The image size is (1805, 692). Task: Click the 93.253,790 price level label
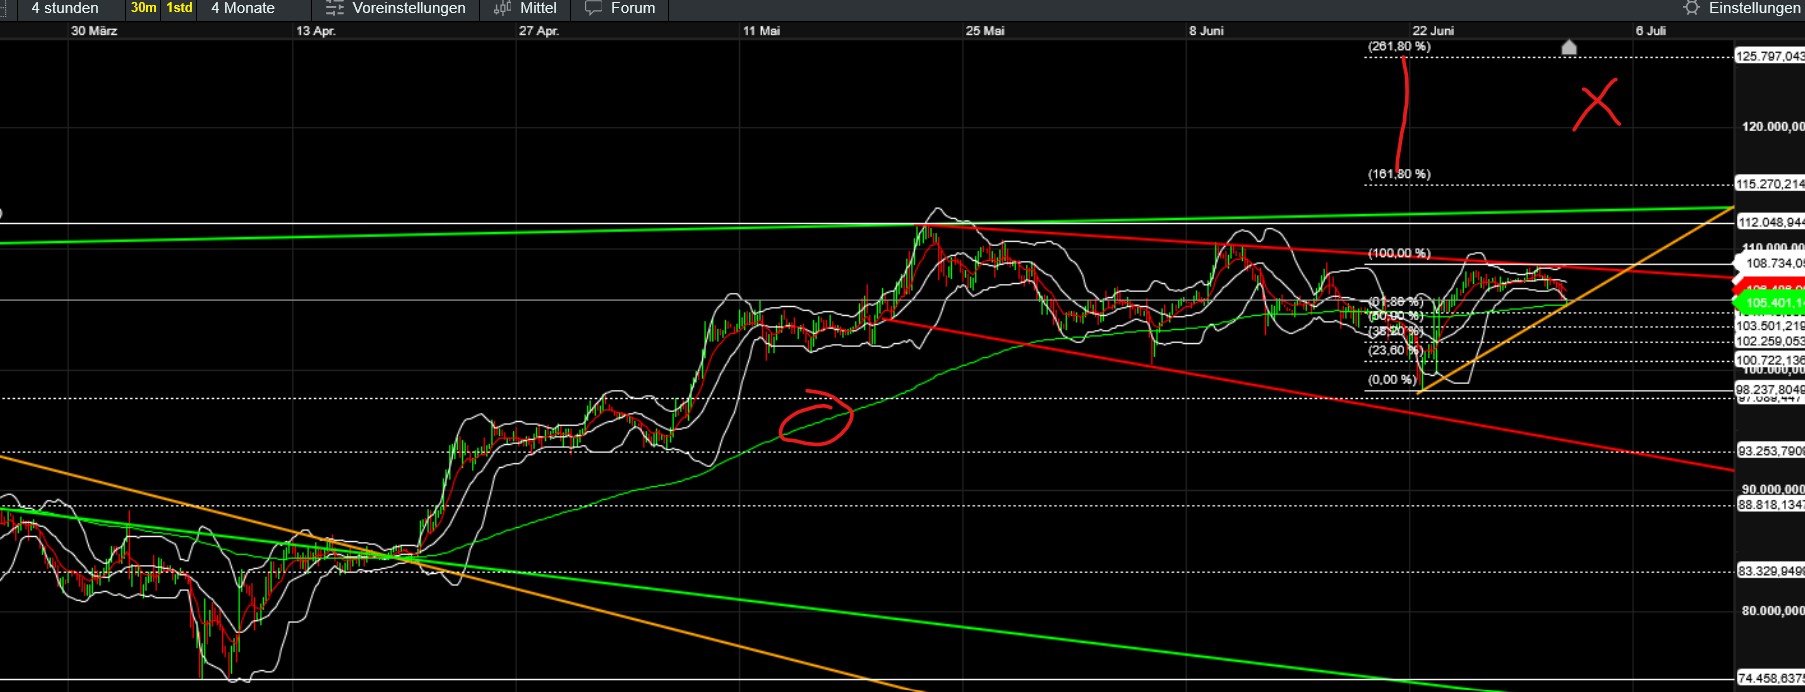1770,451
